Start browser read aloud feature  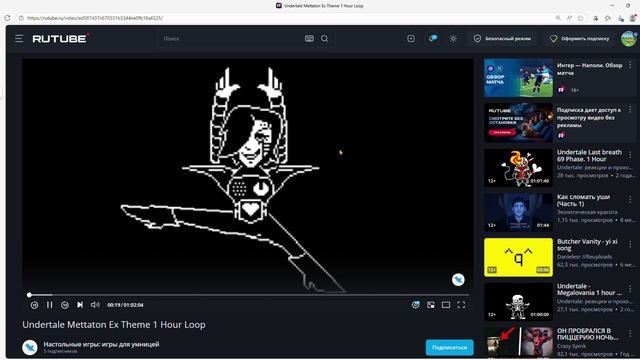[x=569, y=18]
